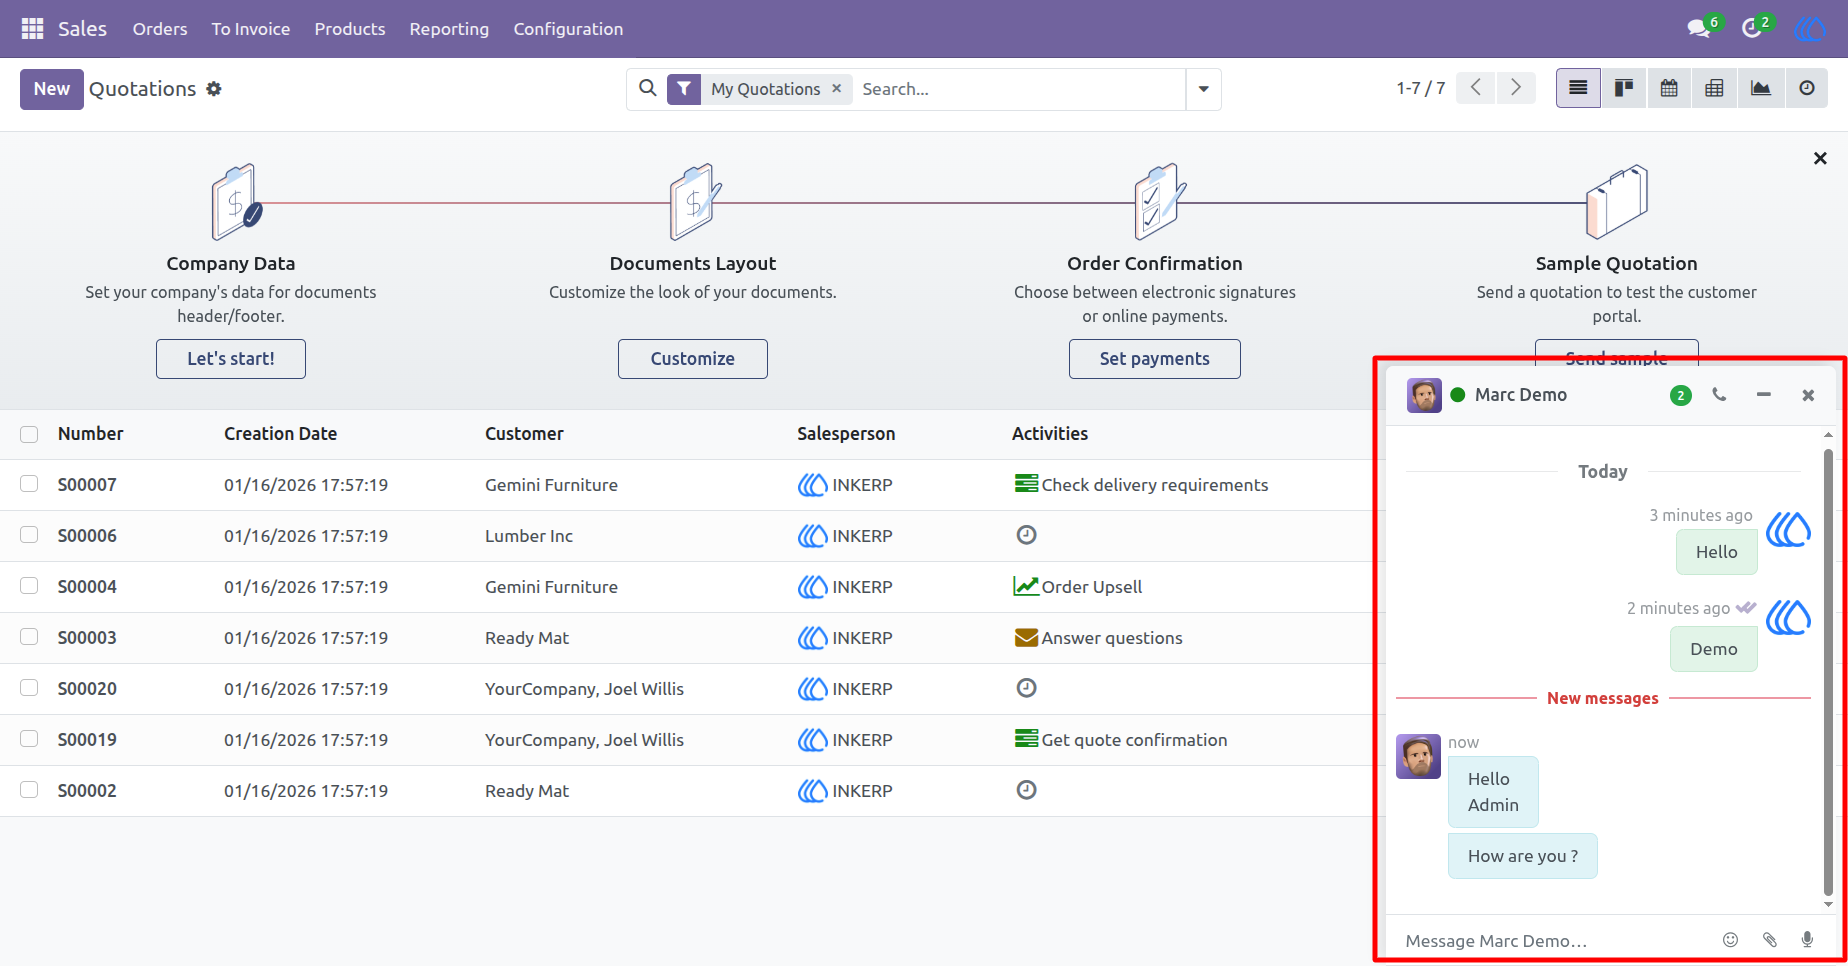Open the activity clock for S00006
The height and width of the screenshot is (966, 1848).
[x=1026, y=535]
